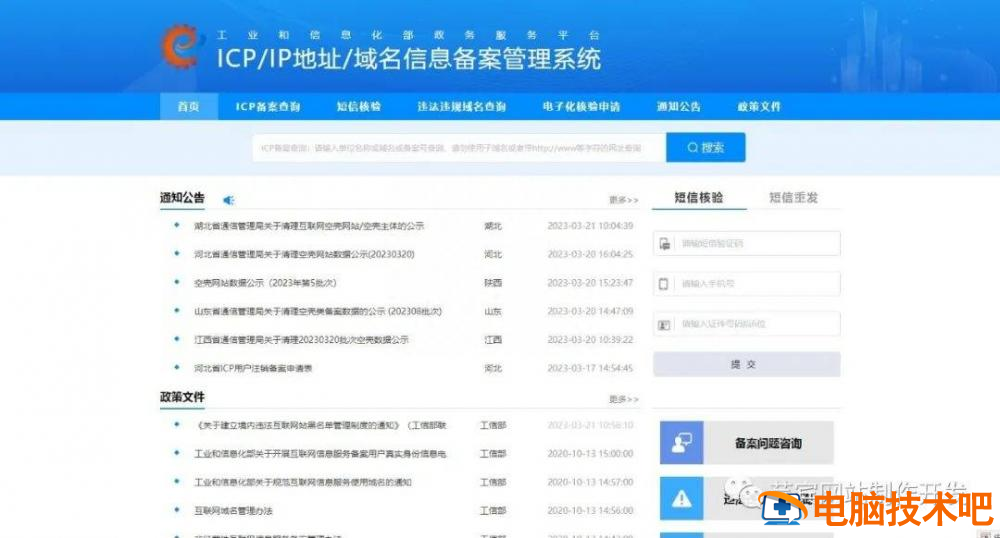Click the date 2023-03-20 10:39:22
Screen dimensions: 1000x538
click(x=591, y=340)
